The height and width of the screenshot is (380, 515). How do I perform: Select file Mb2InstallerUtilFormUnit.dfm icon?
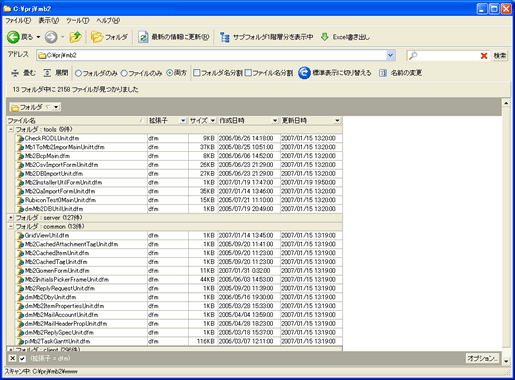point(21,183)
